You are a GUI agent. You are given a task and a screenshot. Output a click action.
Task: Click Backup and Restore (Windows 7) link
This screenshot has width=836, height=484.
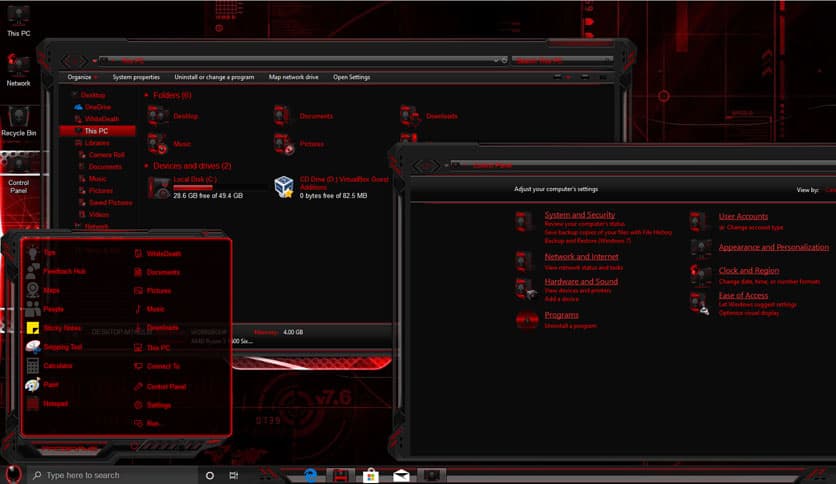tap(587, 241)
